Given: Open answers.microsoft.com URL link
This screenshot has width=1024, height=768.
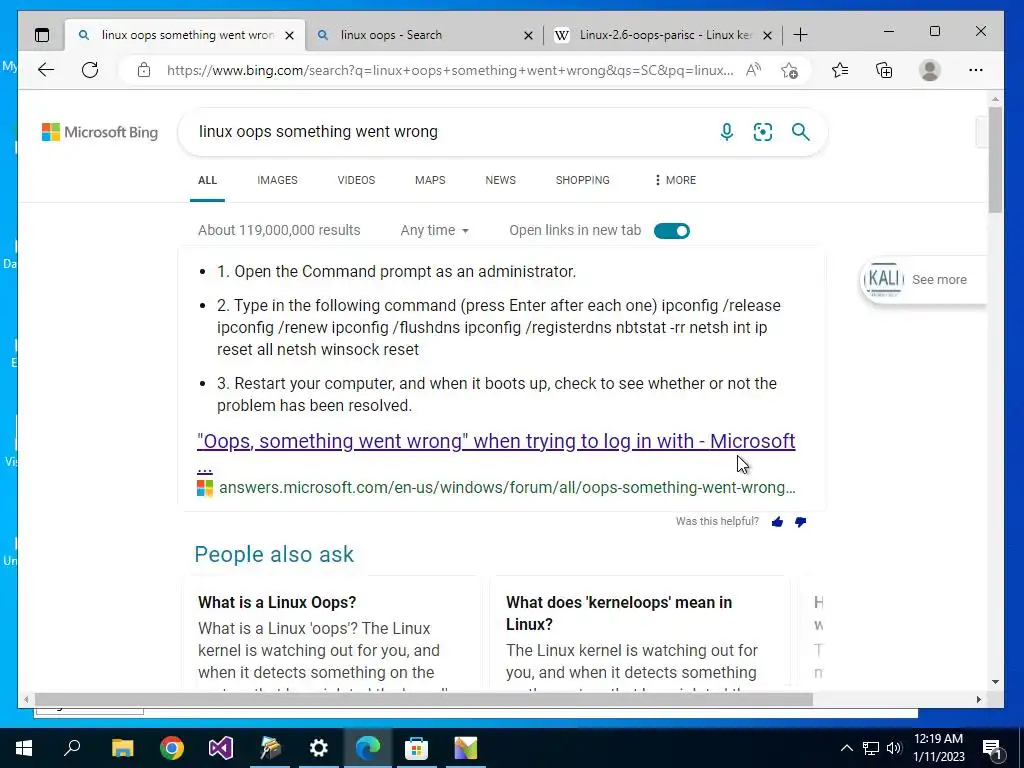Looking at the screenshot, I should coord(507,488).
